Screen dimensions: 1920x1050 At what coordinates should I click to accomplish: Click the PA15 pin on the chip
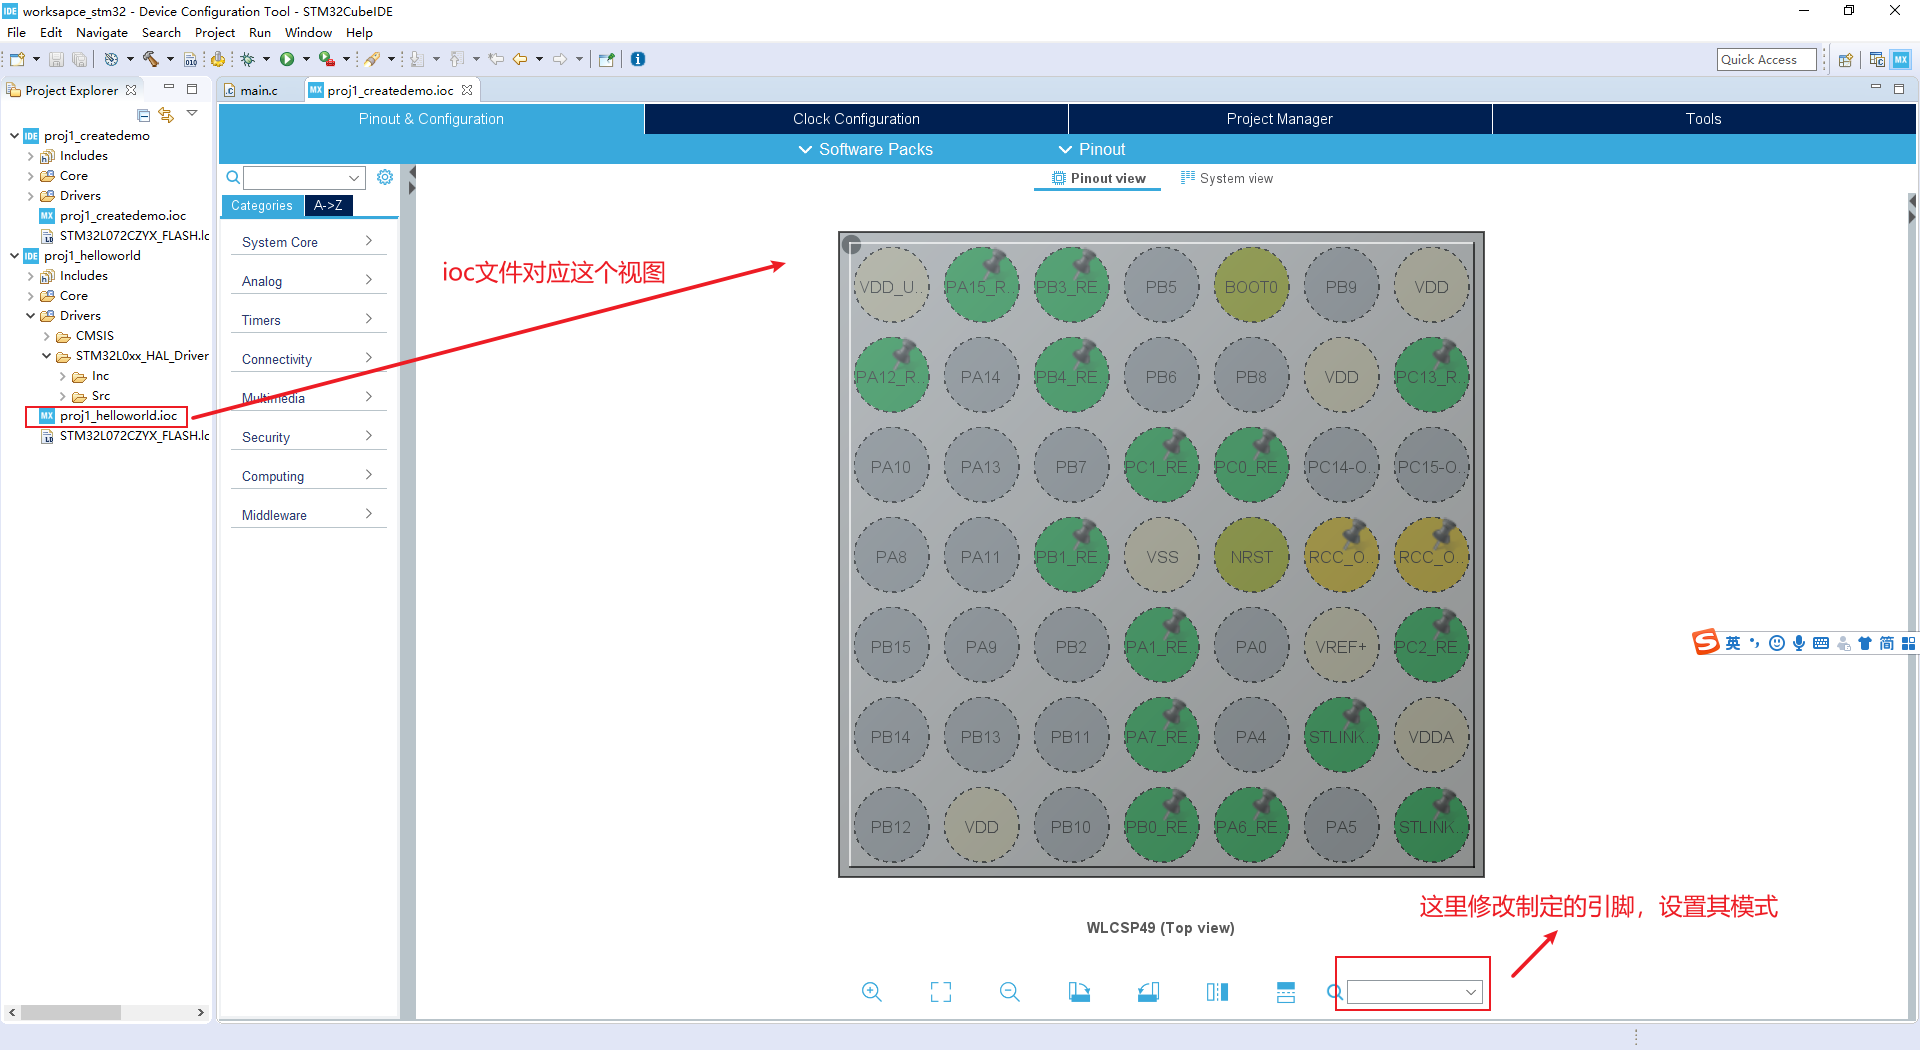pyautogui.click(x=981, y=286)
